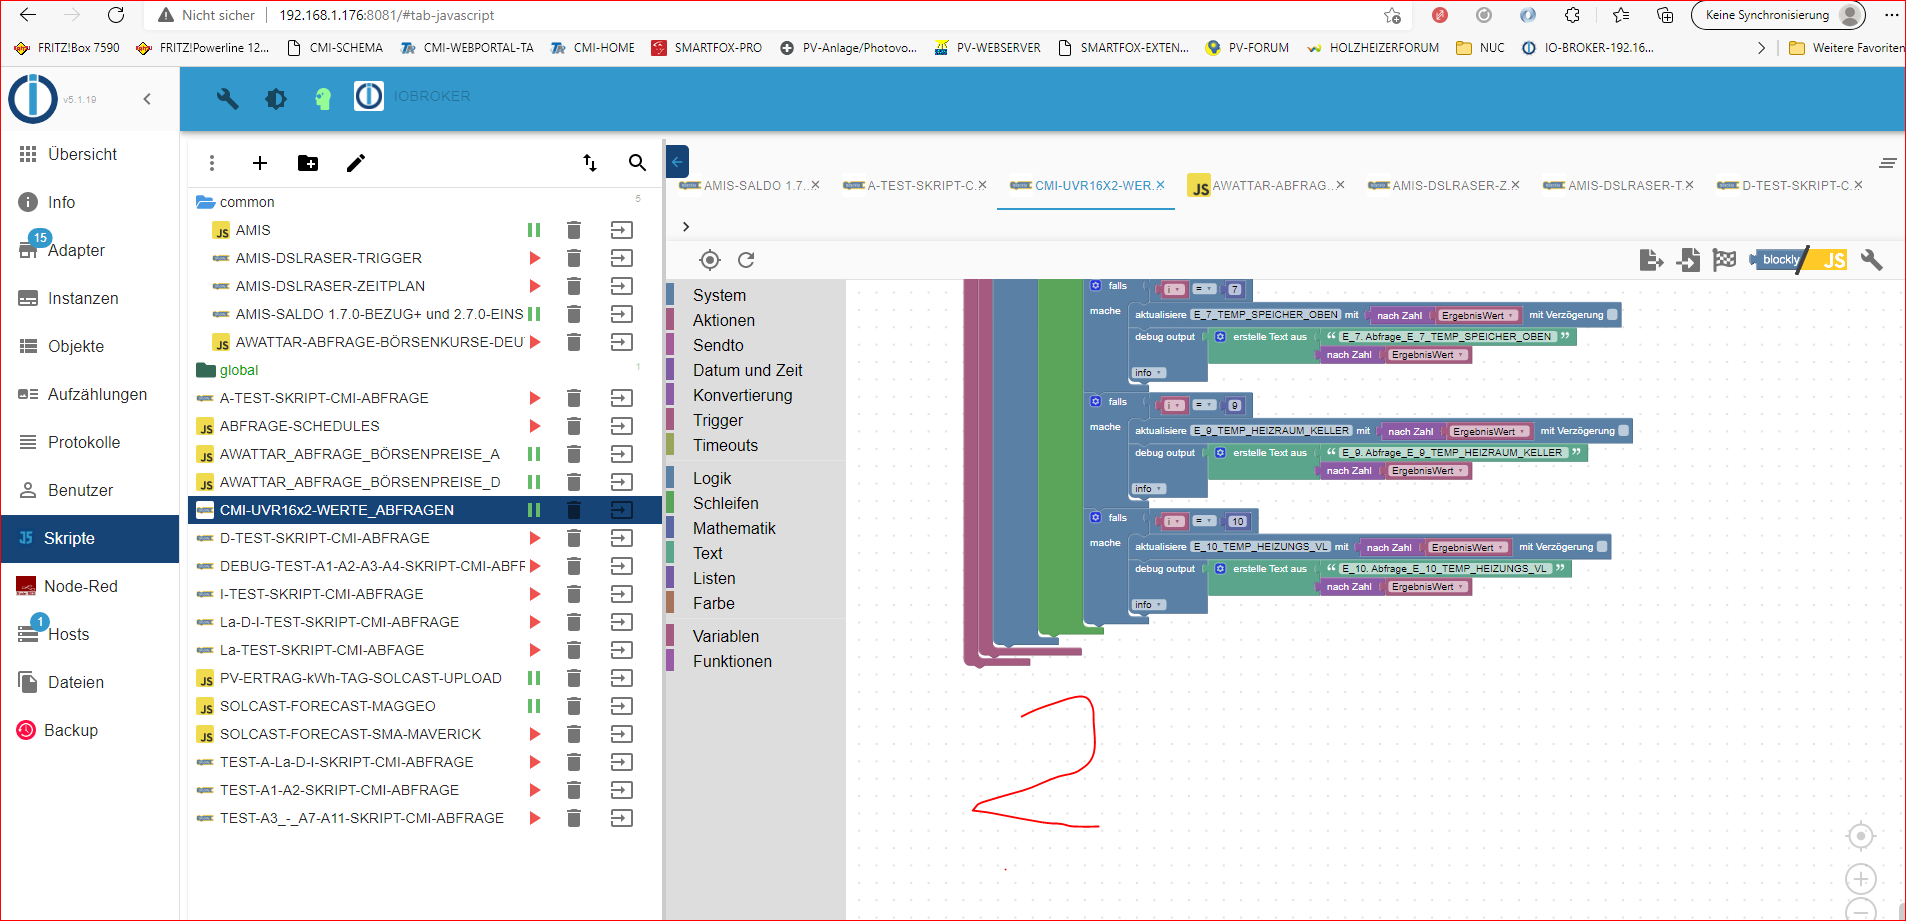Image resolution: width=1906 pixels, height=921 pixels.
Task: Pause the CMI-UVR16x2-WERTE_ABFRAGEN script
Action: point(534,510)
